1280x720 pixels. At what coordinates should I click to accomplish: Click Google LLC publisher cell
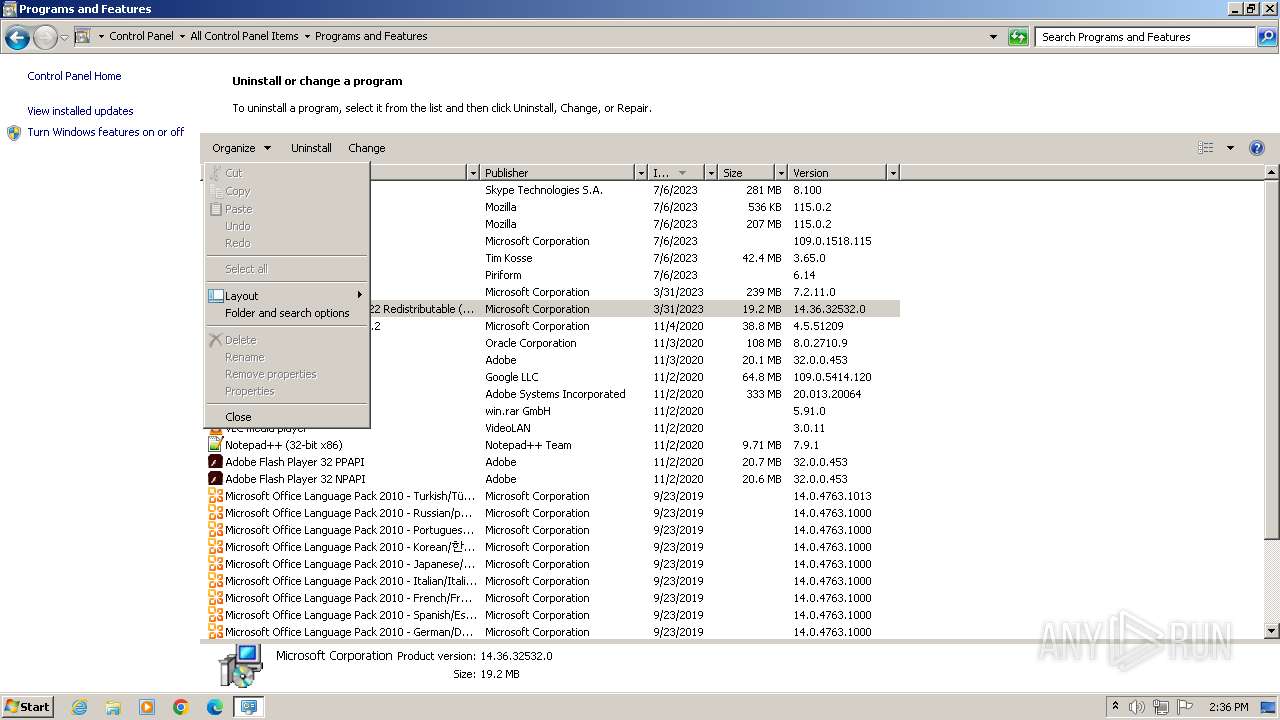512,377
